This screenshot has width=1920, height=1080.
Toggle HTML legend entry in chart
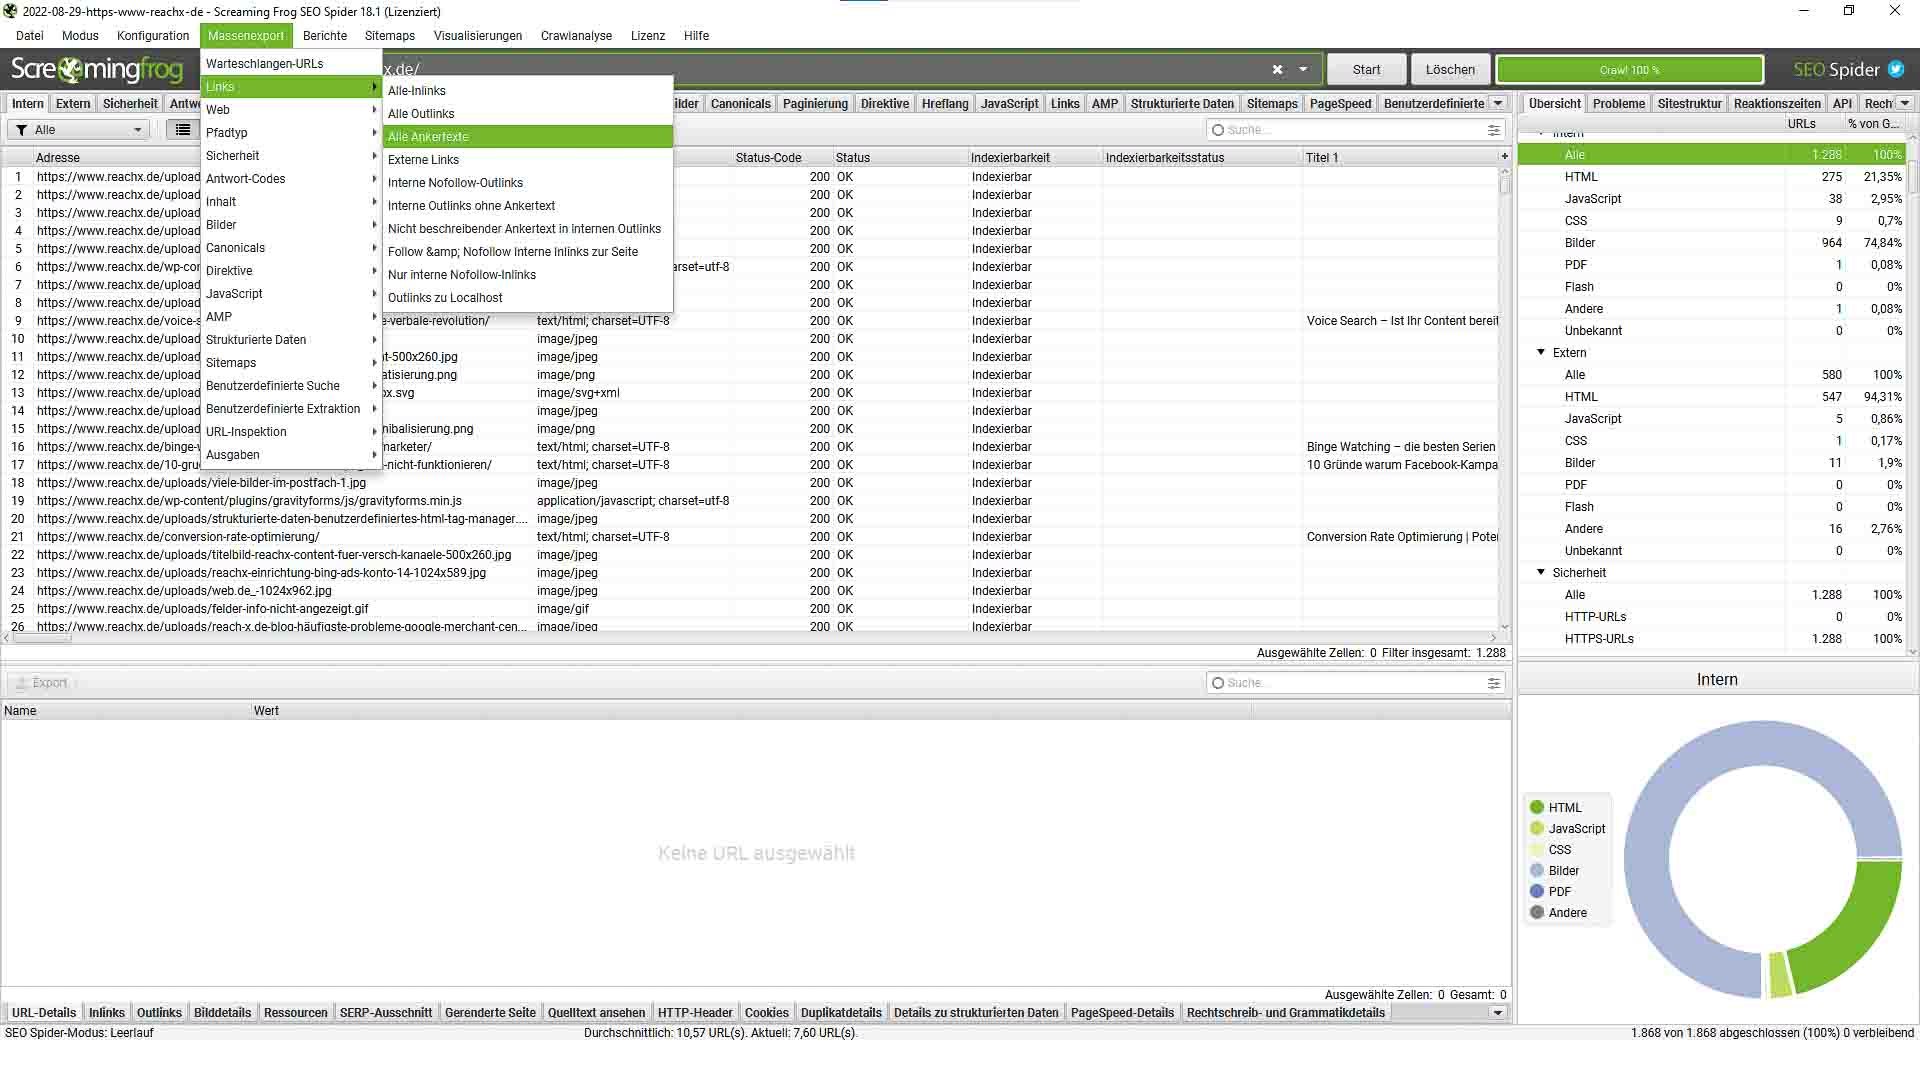tap(1565, 808)
